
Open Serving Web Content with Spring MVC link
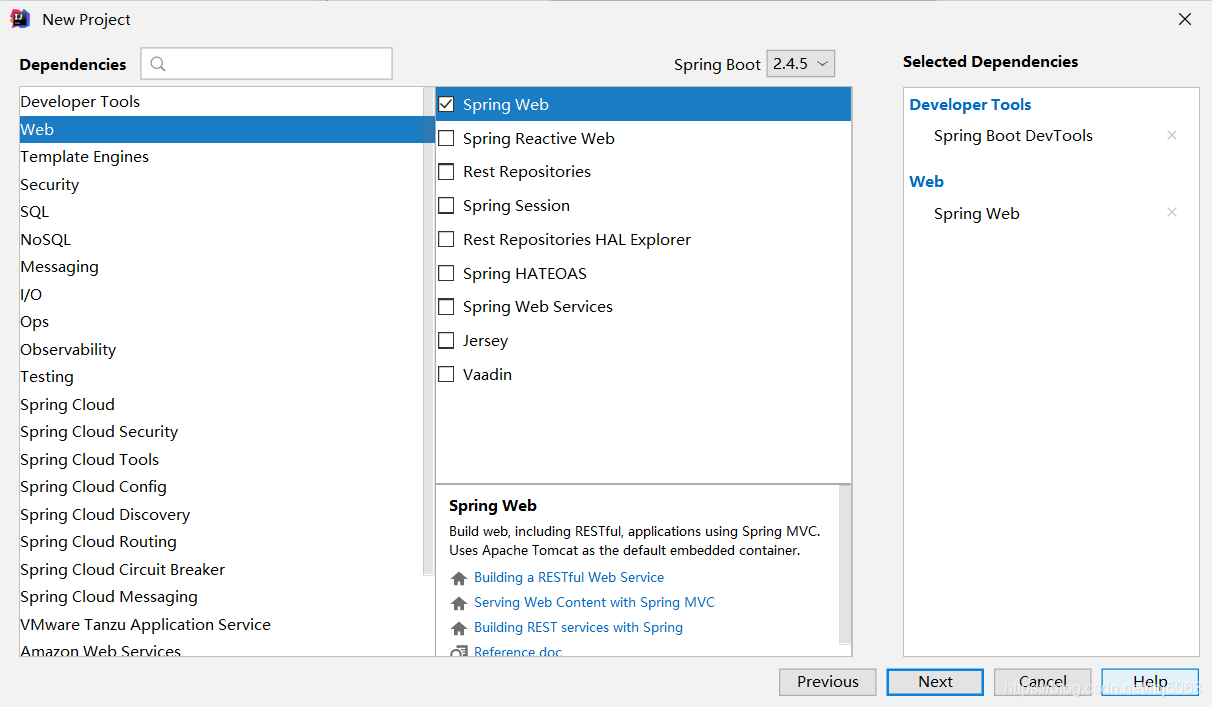click(594, 602)
